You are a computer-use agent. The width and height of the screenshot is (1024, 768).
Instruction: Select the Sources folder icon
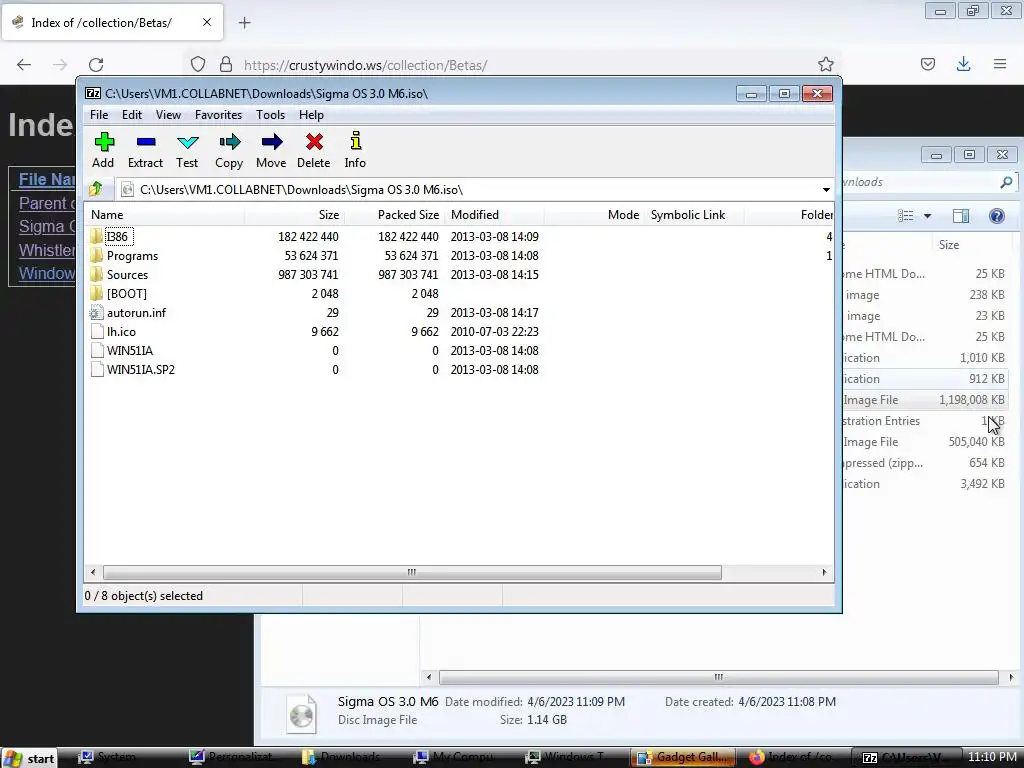[x=97, y=274]
